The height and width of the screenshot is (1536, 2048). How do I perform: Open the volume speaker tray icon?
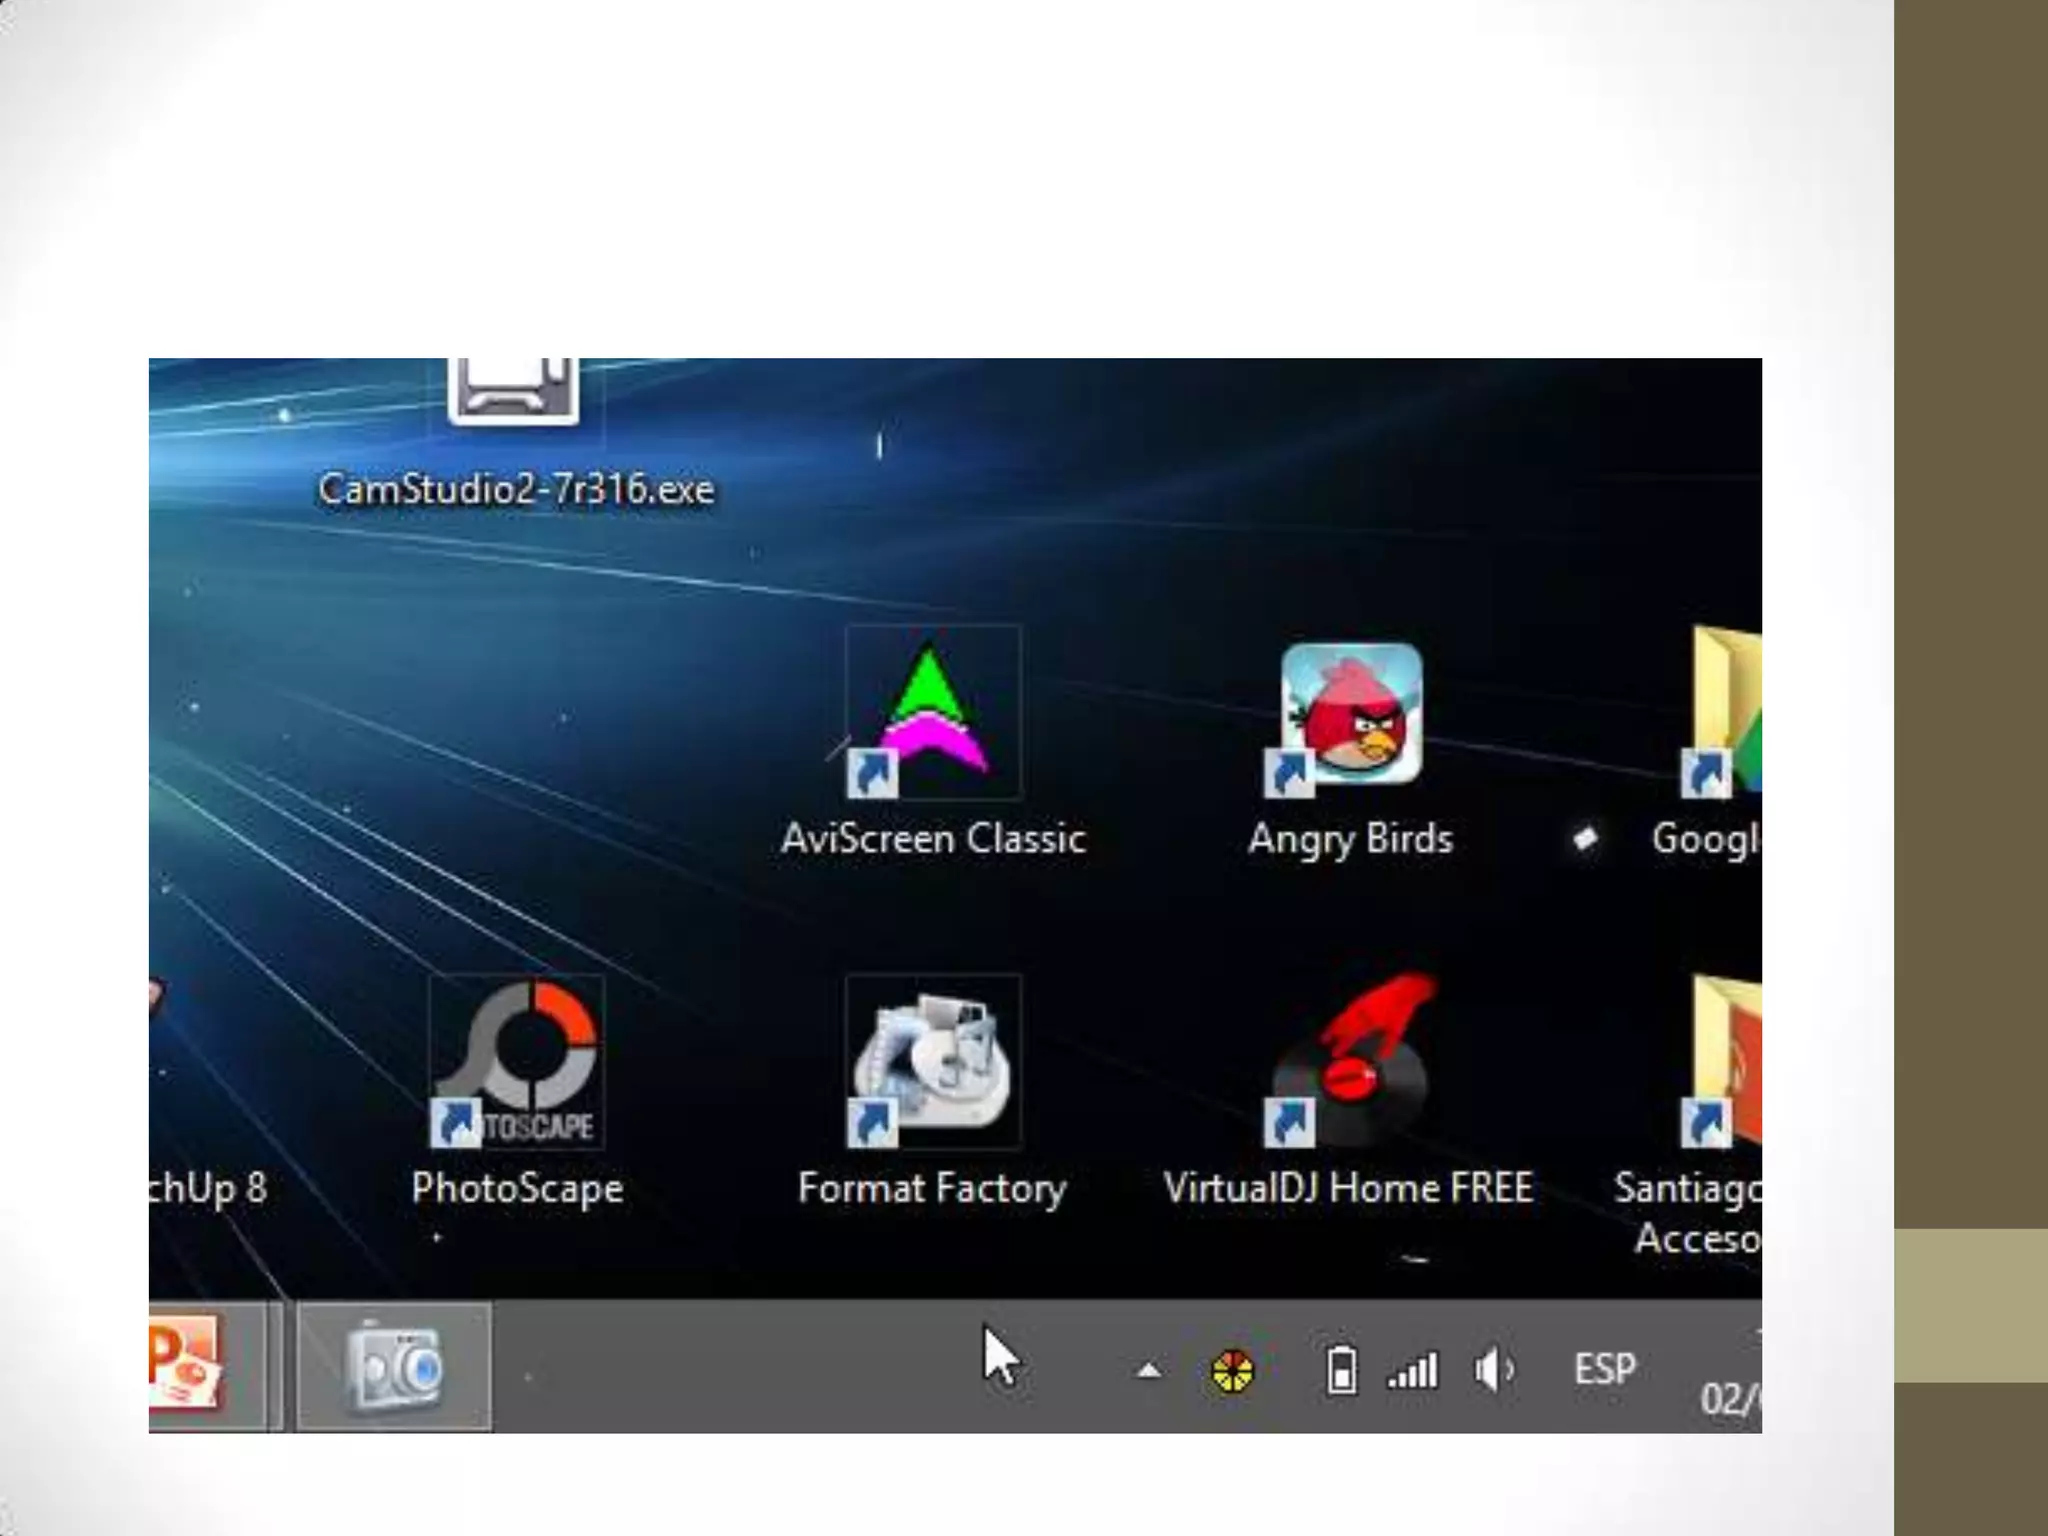pos(1494,1371)
